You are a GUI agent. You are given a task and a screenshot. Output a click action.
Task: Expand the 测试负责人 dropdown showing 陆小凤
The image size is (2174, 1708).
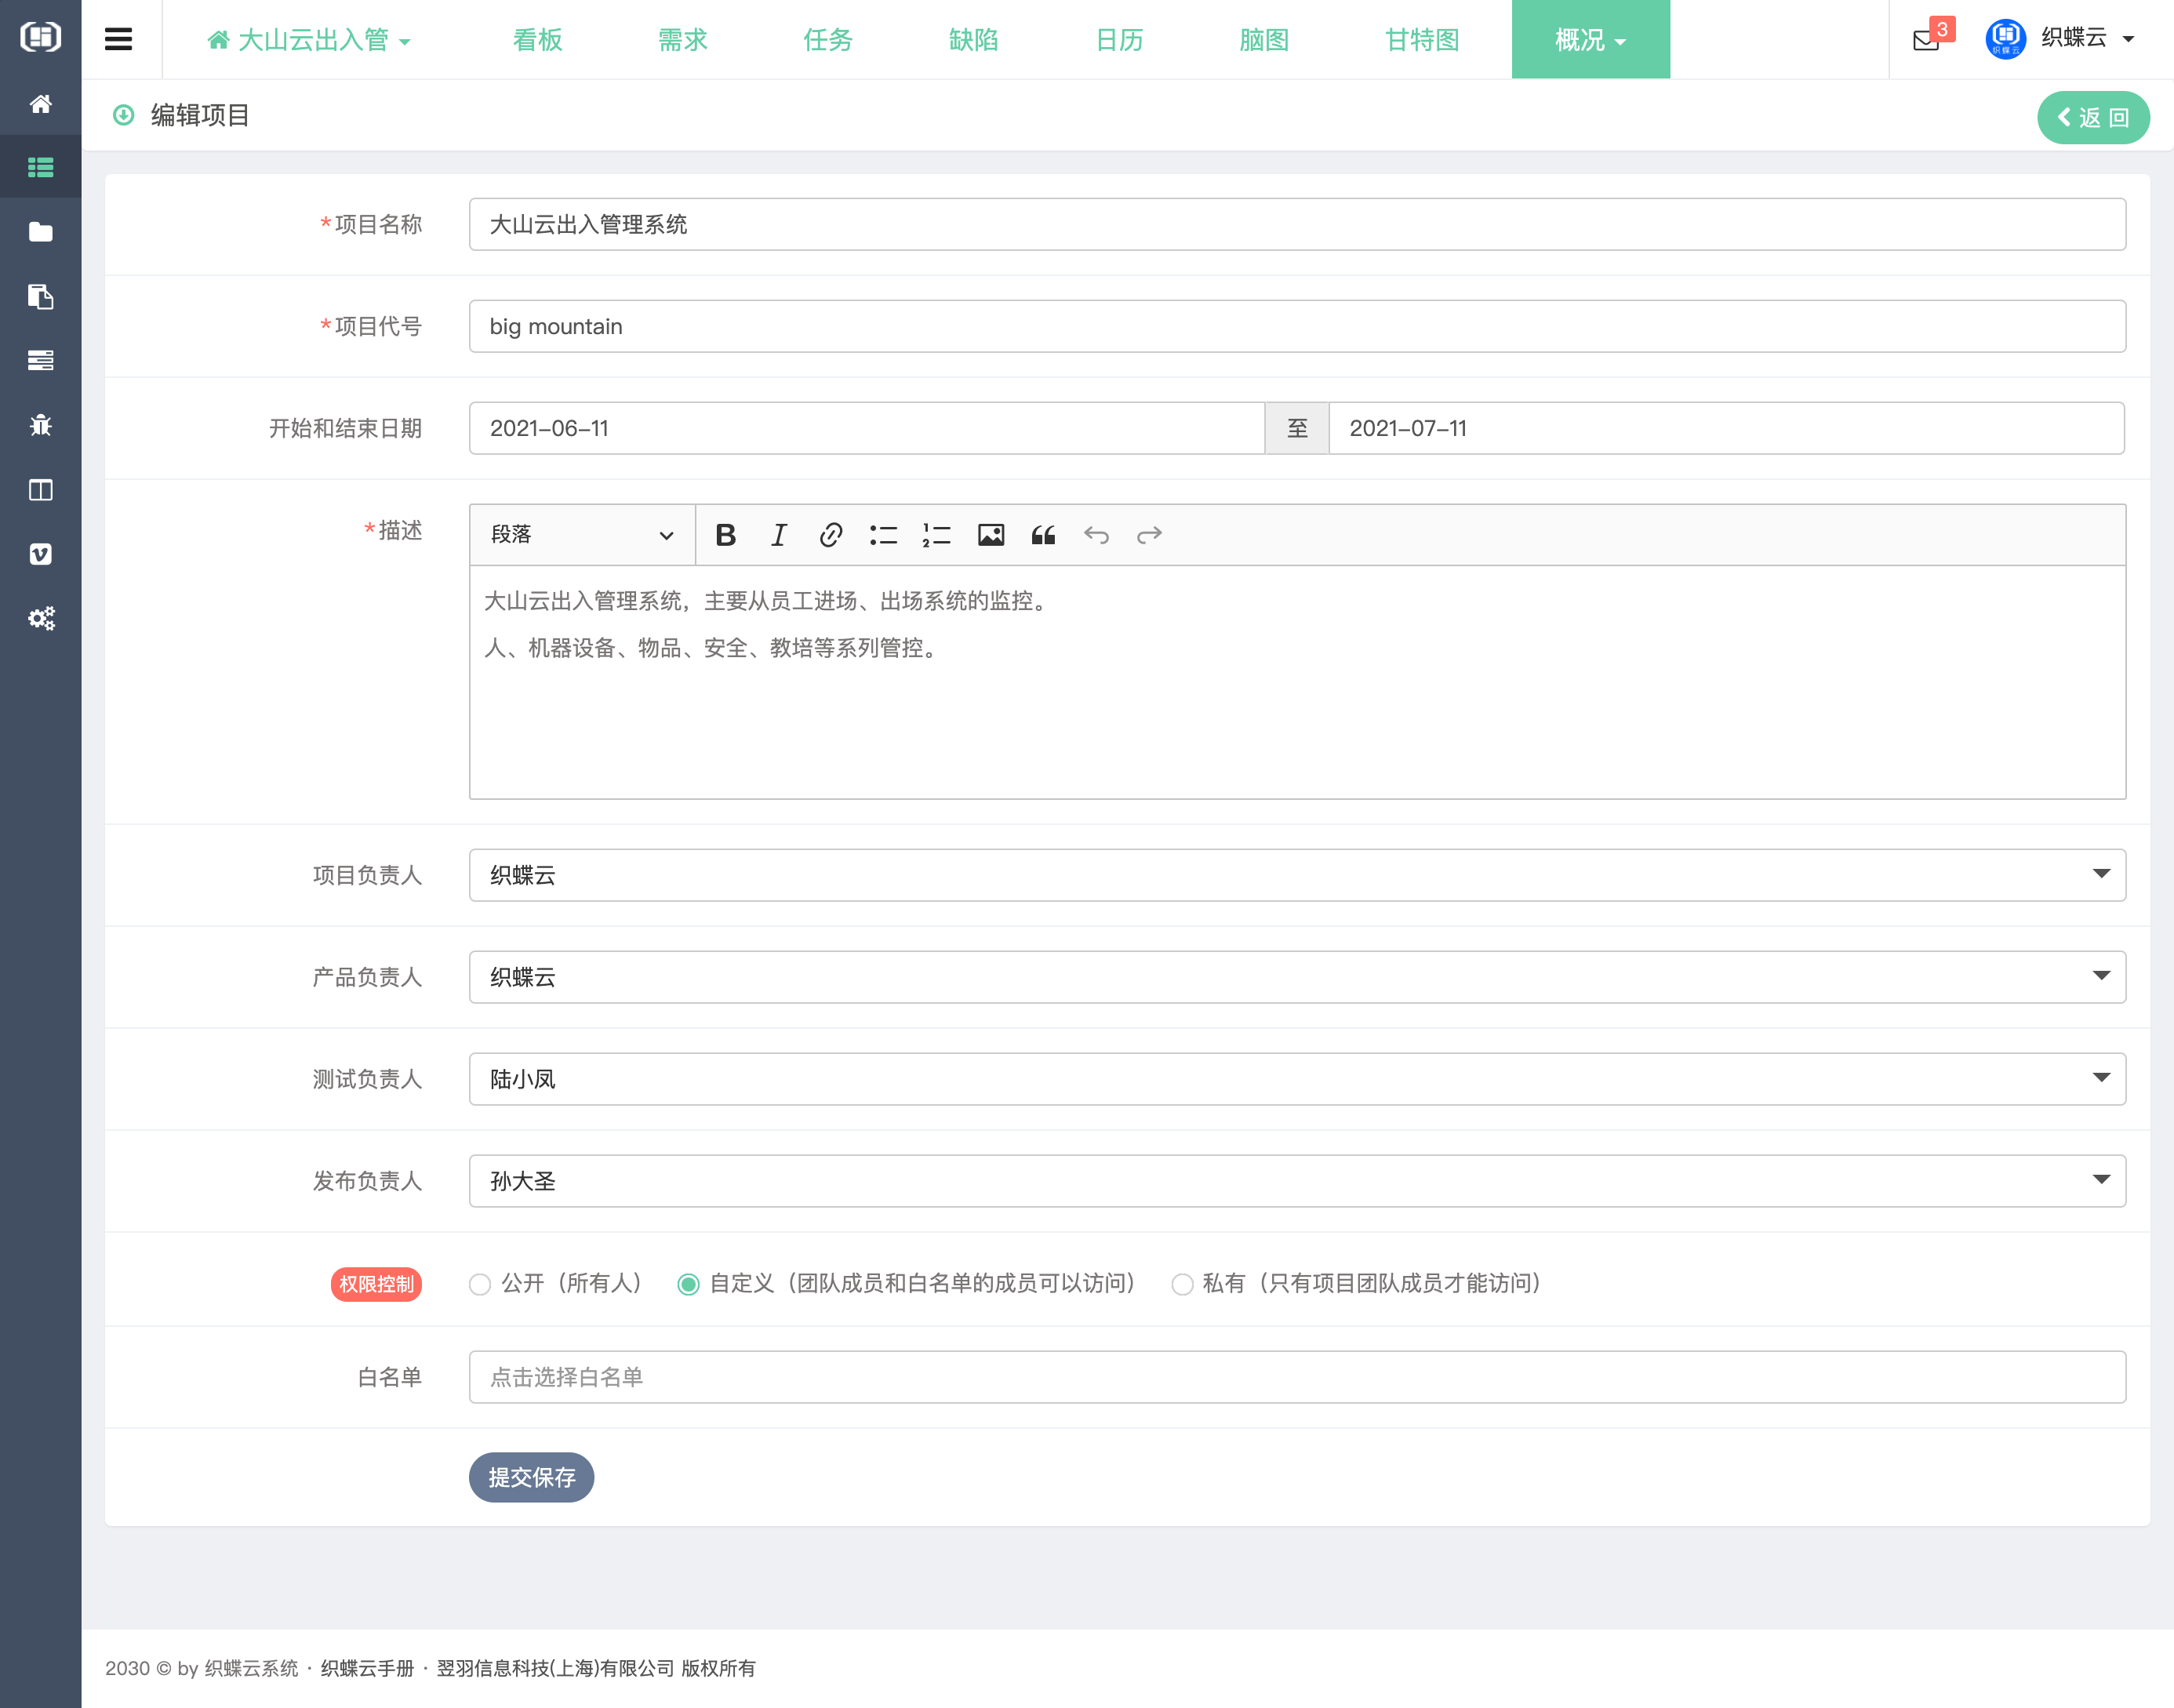point(1296,1079)
